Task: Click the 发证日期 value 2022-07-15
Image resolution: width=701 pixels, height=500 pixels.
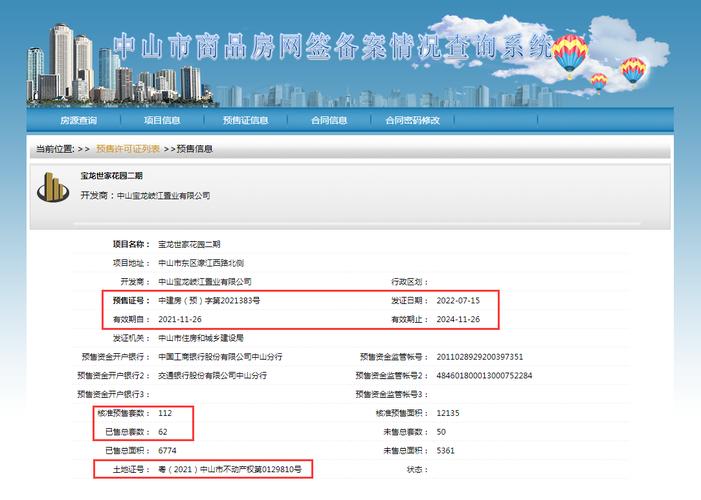Action: coord(458,301)
